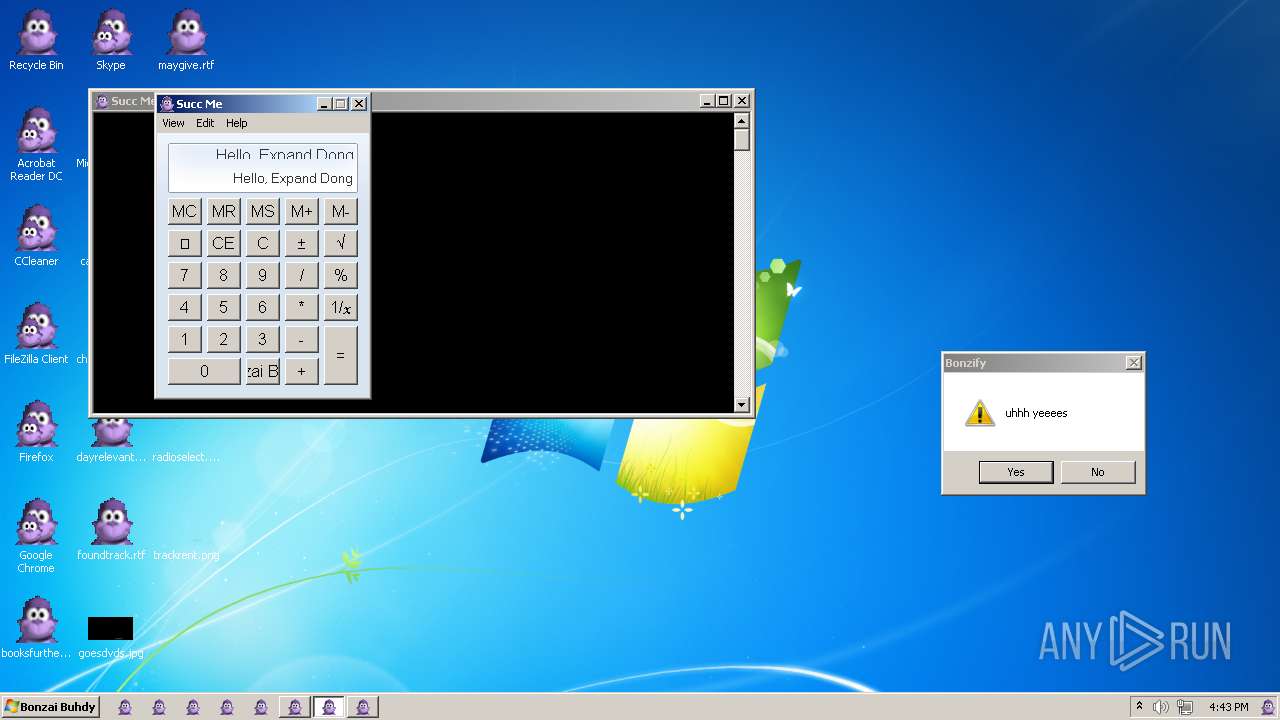Click the network icon in the system tray
The height and width of the screenshot is (720, 1280).
[x=1184, y=707]
